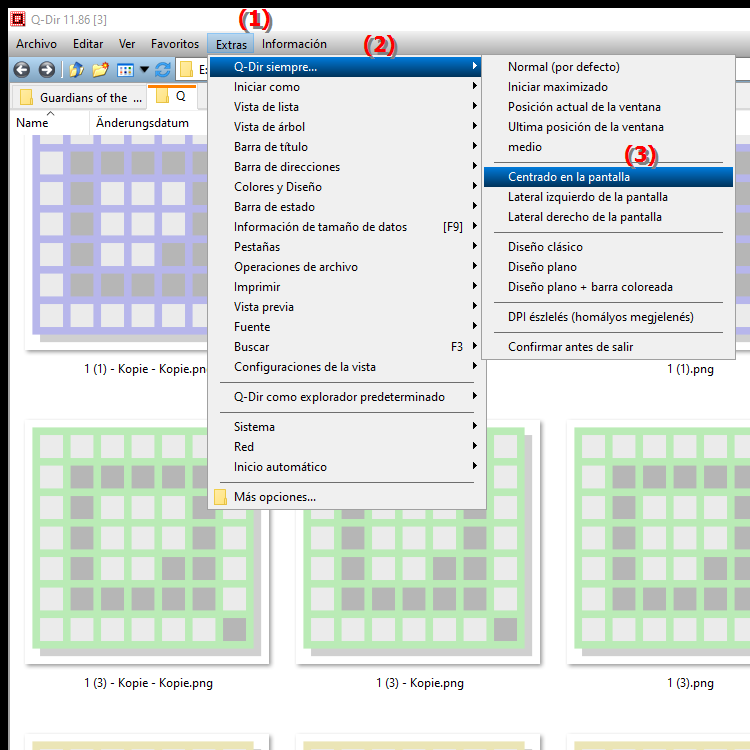Go forward with the right arrow button

coord(46,70)
